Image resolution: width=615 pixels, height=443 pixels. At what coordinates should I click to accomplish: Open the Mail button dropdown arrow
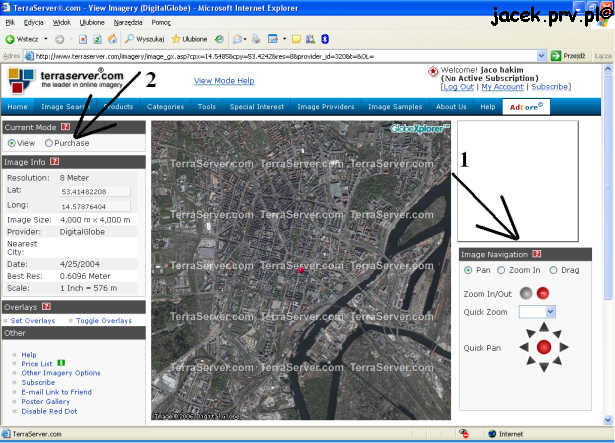[x=245, y=39]
